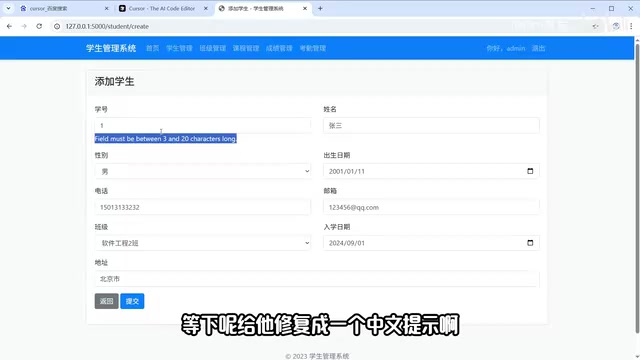The width and height of the screenshot is (640, 360).
Task: Open the tab search dropdown arrow
Action: [x=8, y=8]
